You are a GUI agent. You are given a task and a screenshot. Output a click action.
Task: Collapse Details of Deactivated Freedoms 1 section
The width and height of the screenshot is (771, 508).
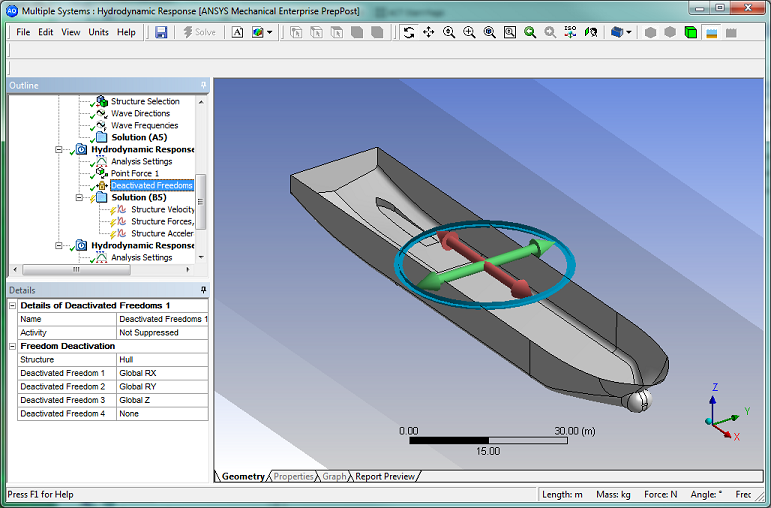tap(13, 305)
